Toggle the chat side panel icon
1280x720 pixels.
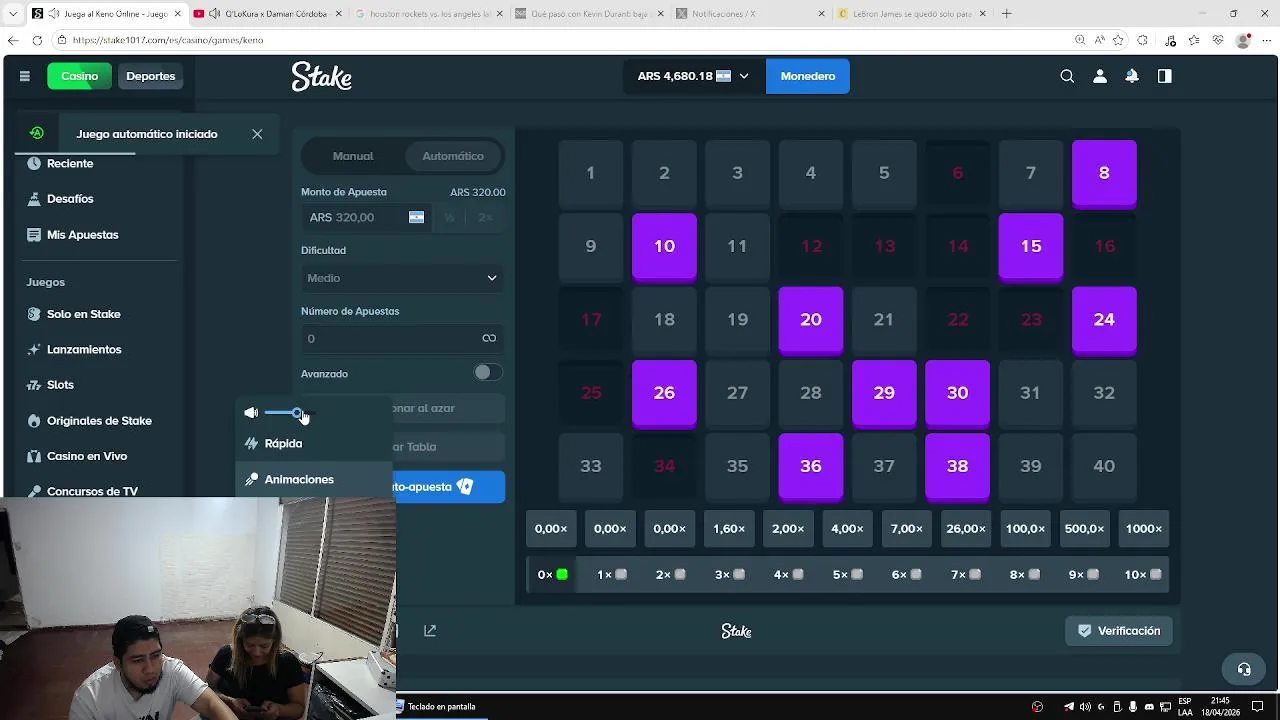pyautogui.click(x=1164, y=76)
